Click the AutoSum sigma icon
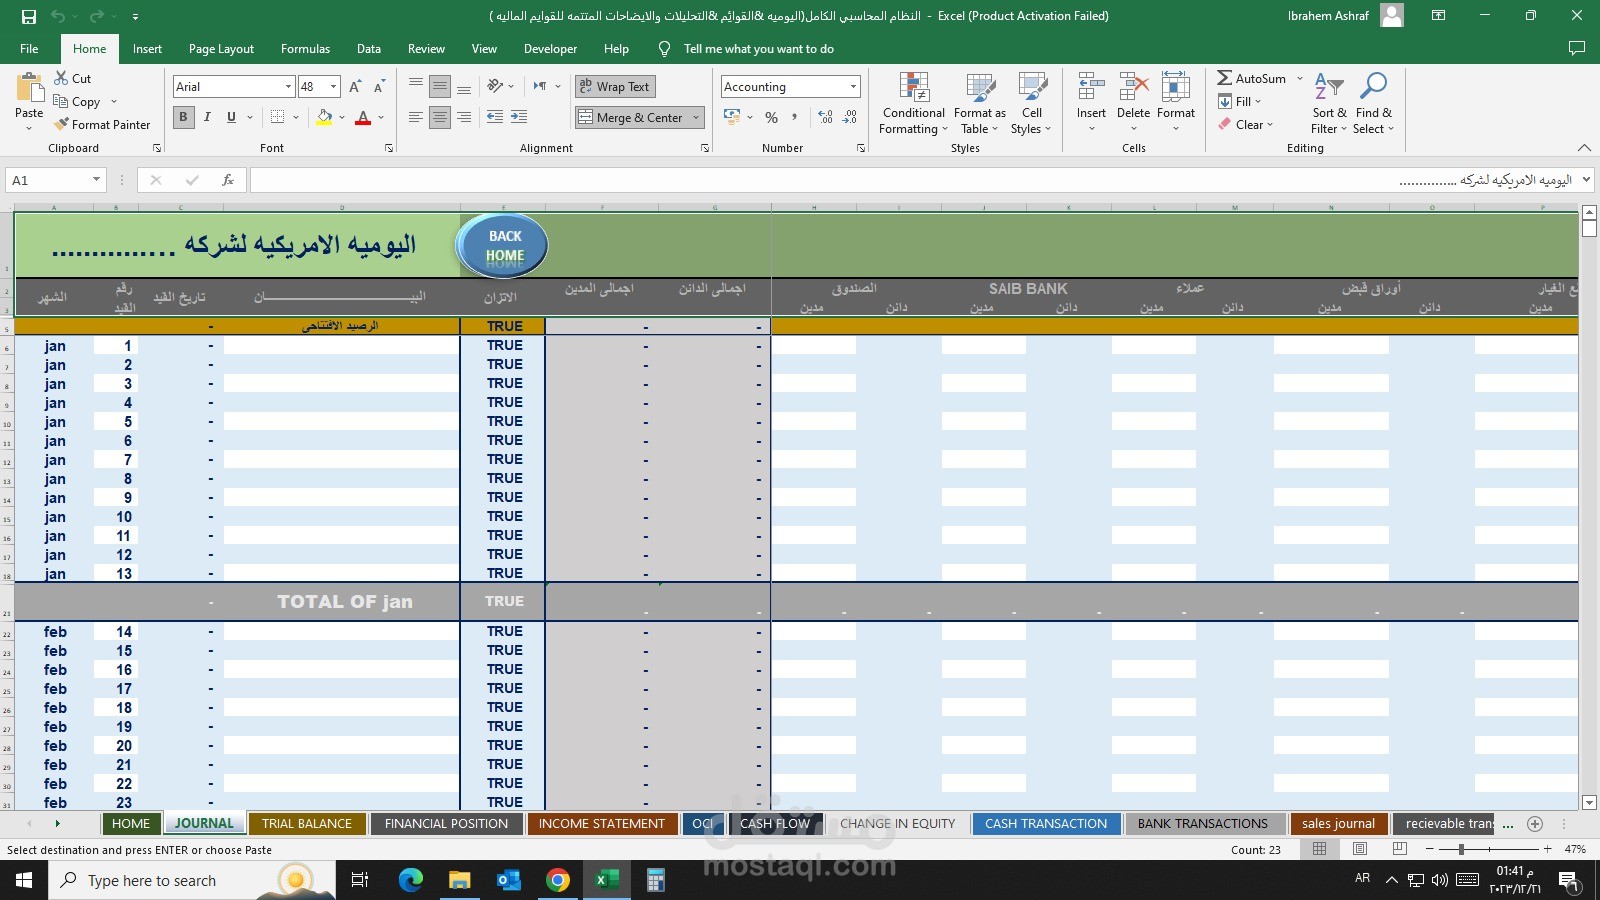1600x900 pixels. [x=1224, y=78]
